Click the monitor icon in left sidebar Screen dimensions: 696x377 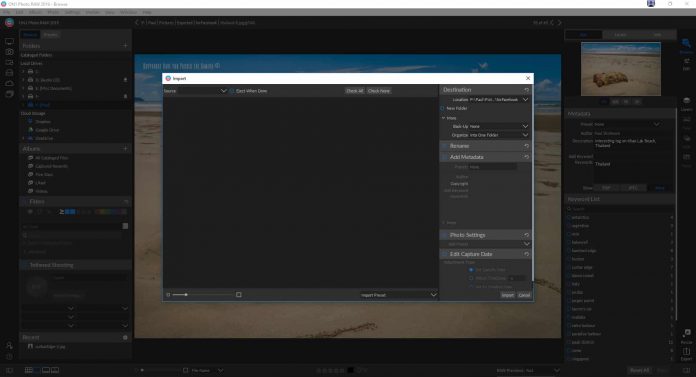(9, 41)
